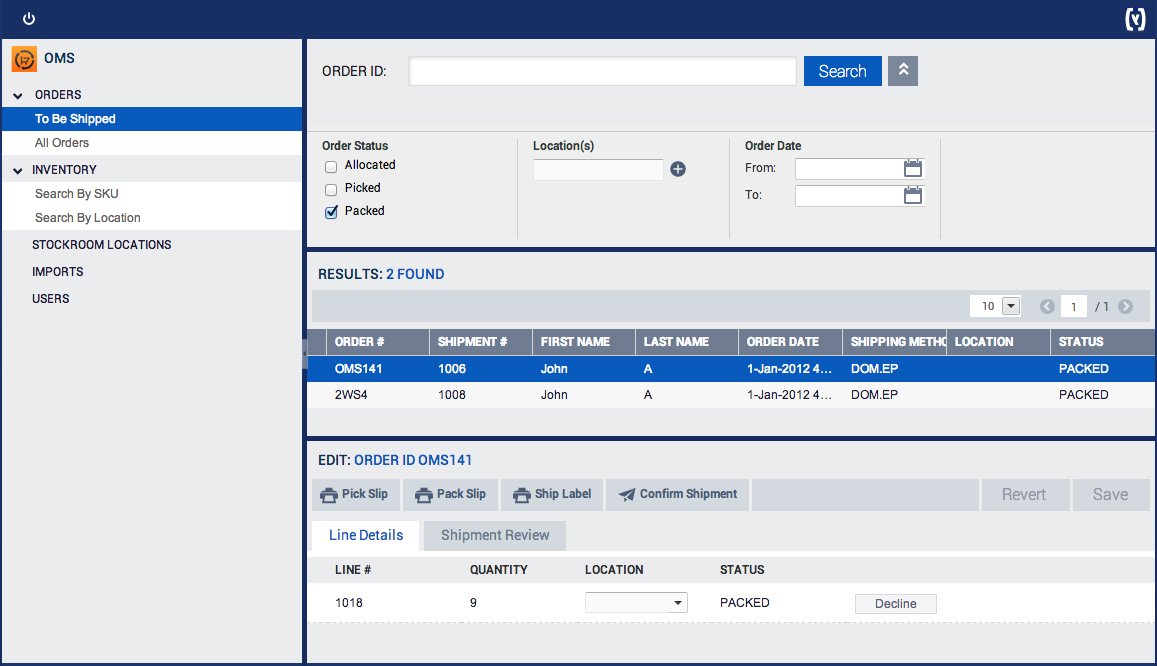
Task: Click the Save button
Action: pos(1111,494)
